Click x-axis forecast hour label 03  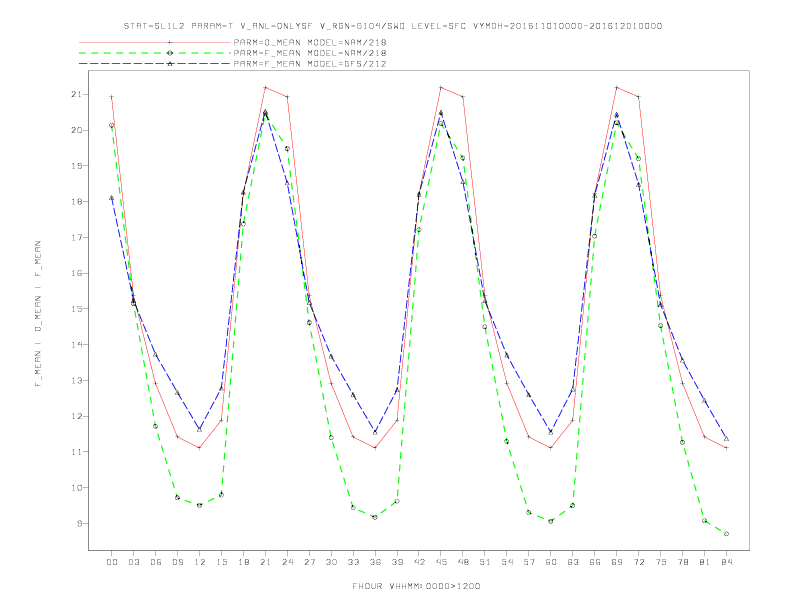click(133, 562)
